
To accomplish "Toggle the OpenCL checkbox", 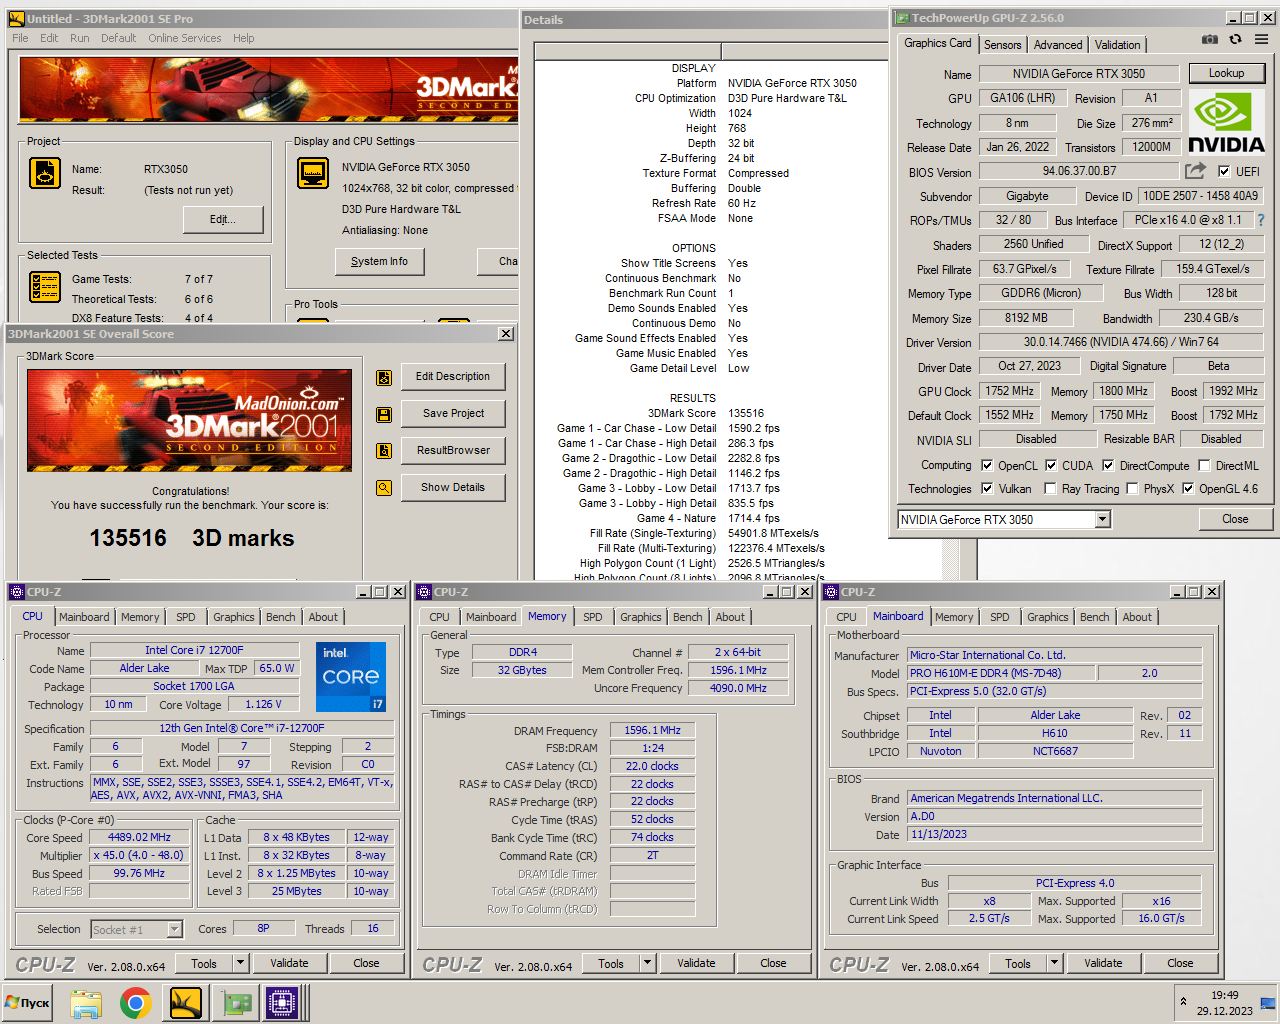I will [x=987, y=465].
